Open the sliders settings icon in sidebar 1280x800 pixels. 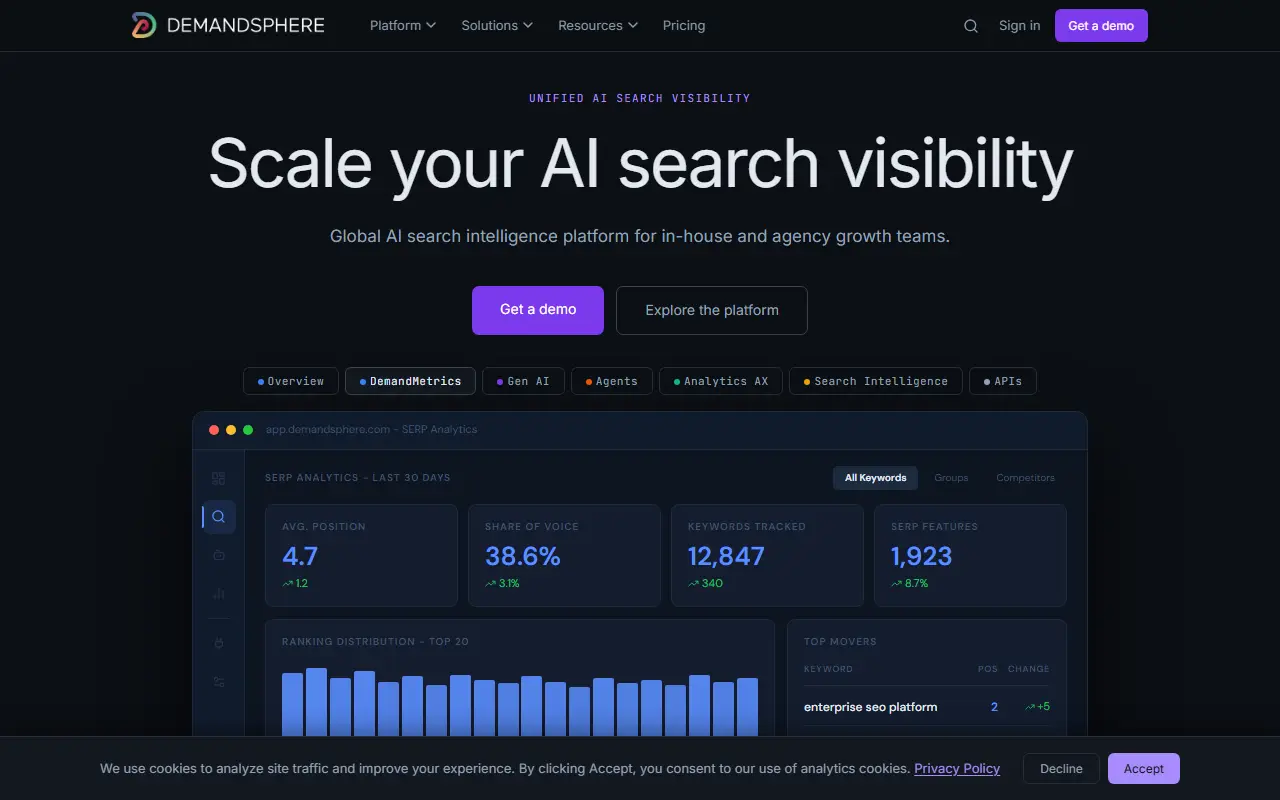click(x=219, y=682)
